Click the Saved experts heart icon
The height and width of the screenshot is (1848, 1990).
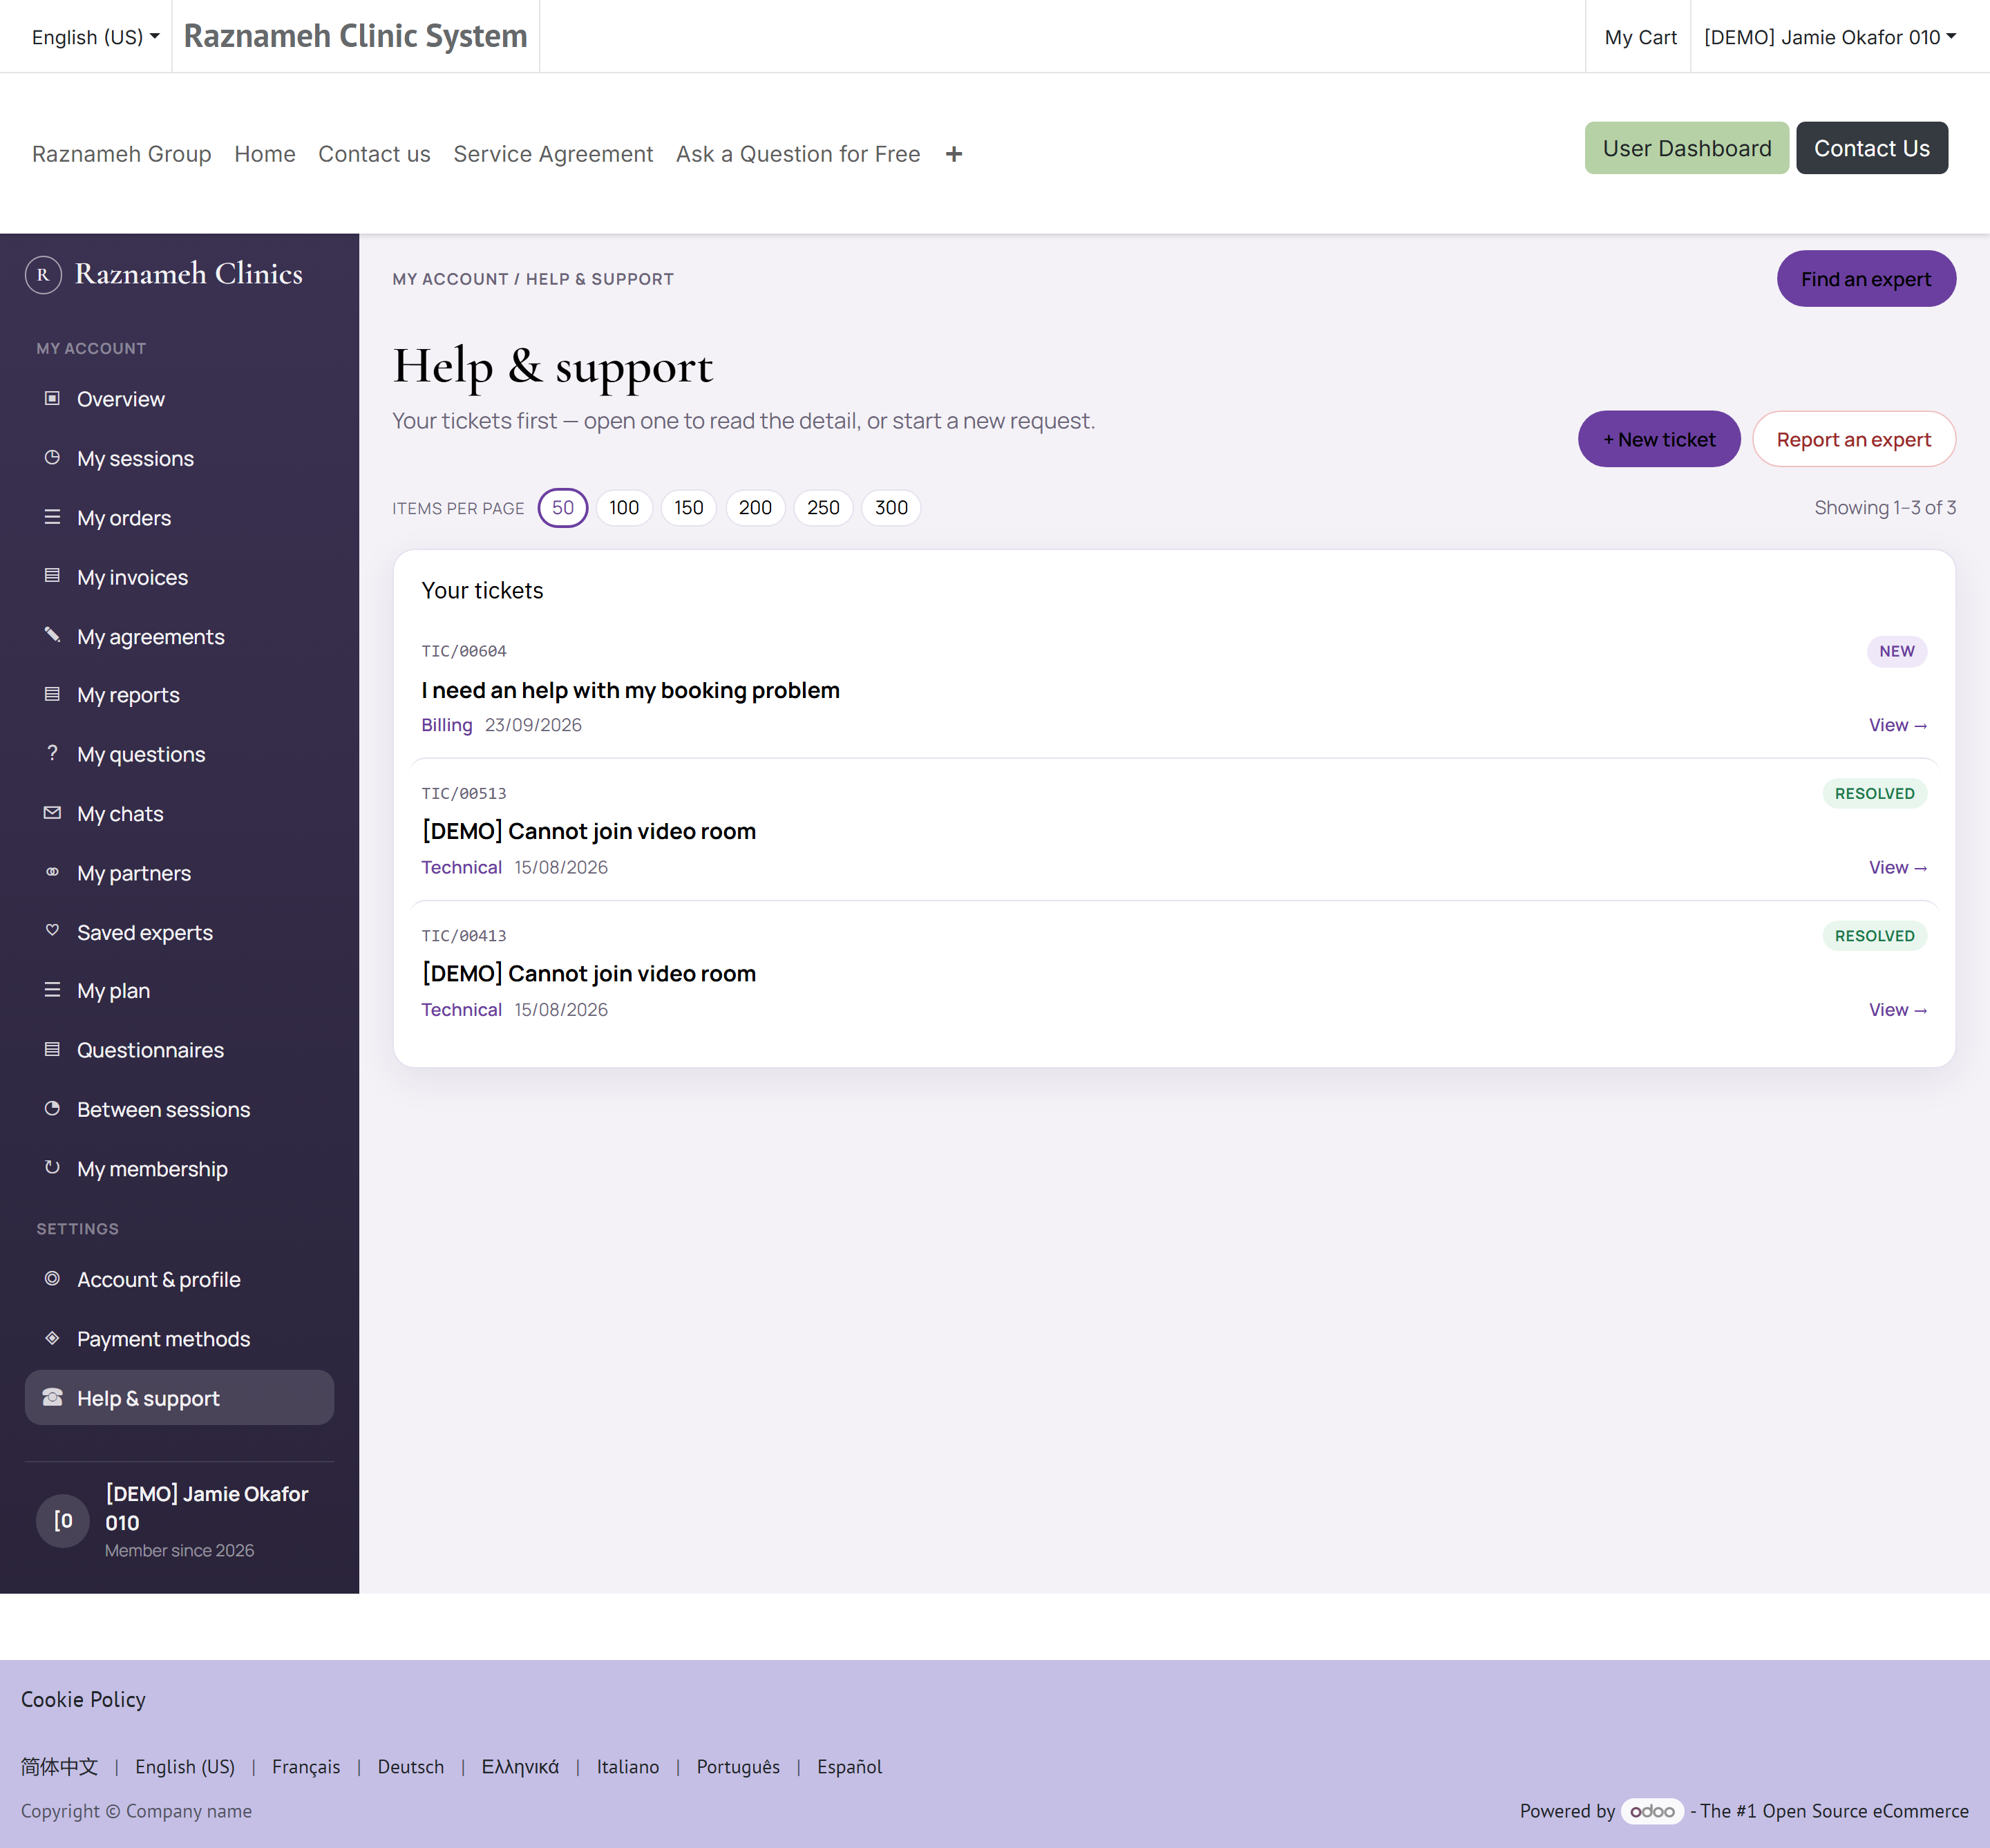tap(52, 931)
